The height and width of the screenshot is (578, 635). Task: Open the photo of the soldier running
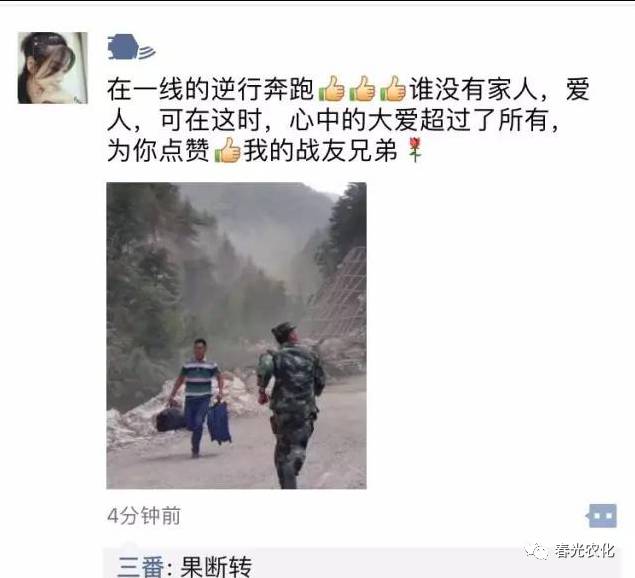click(237, 335)
